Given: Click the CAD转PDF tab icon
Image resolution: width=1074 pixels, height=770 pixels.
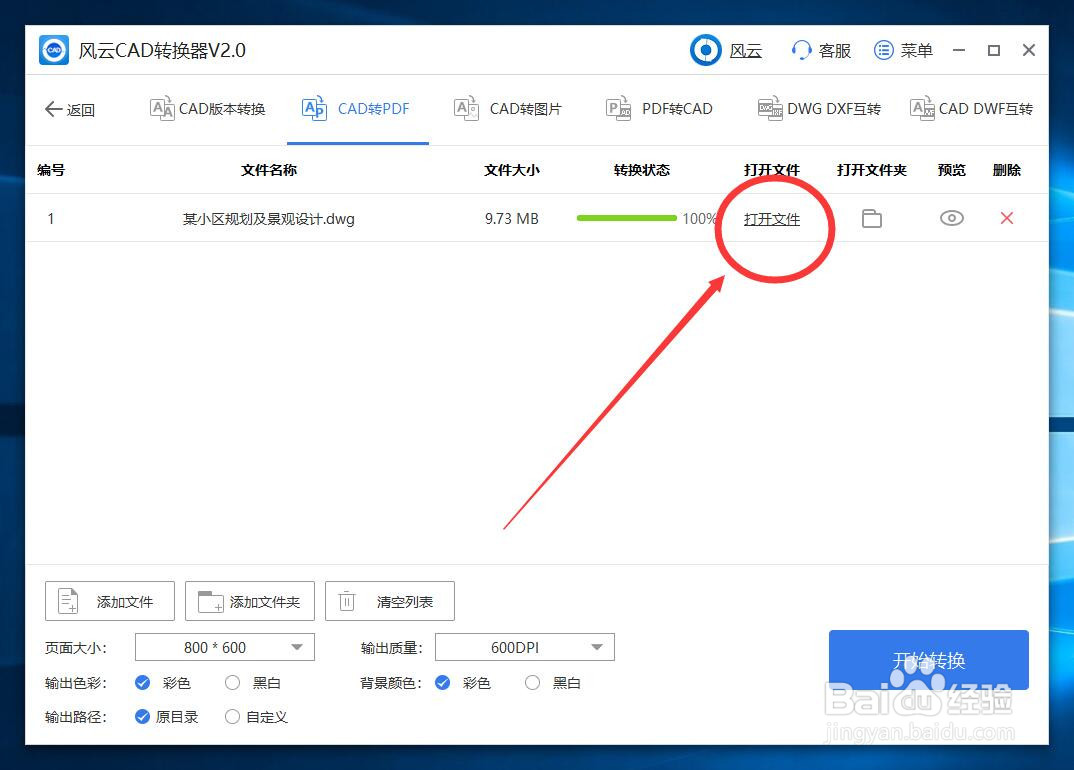Looking at the screenshot, I should (314, 108).
